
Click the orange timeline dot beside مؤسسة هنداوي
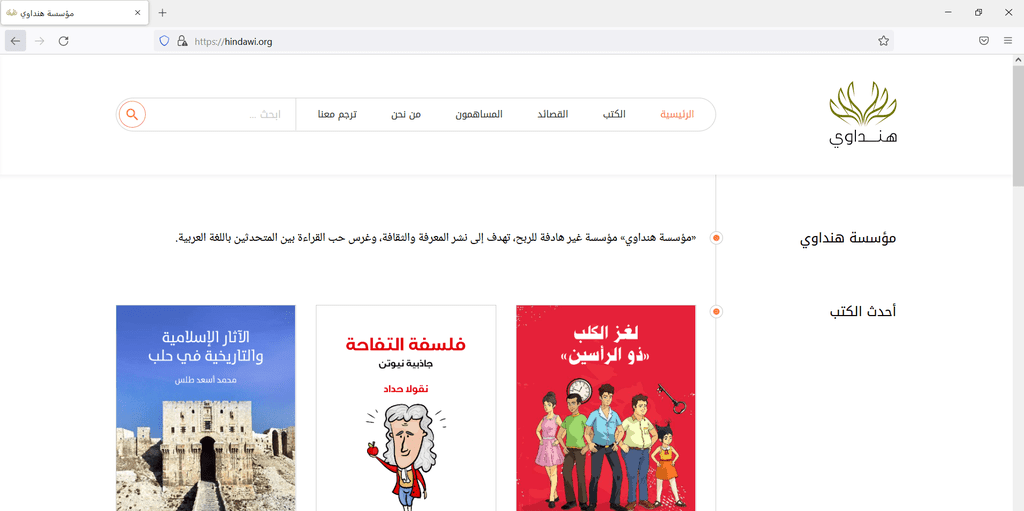(x=716, y=238)
